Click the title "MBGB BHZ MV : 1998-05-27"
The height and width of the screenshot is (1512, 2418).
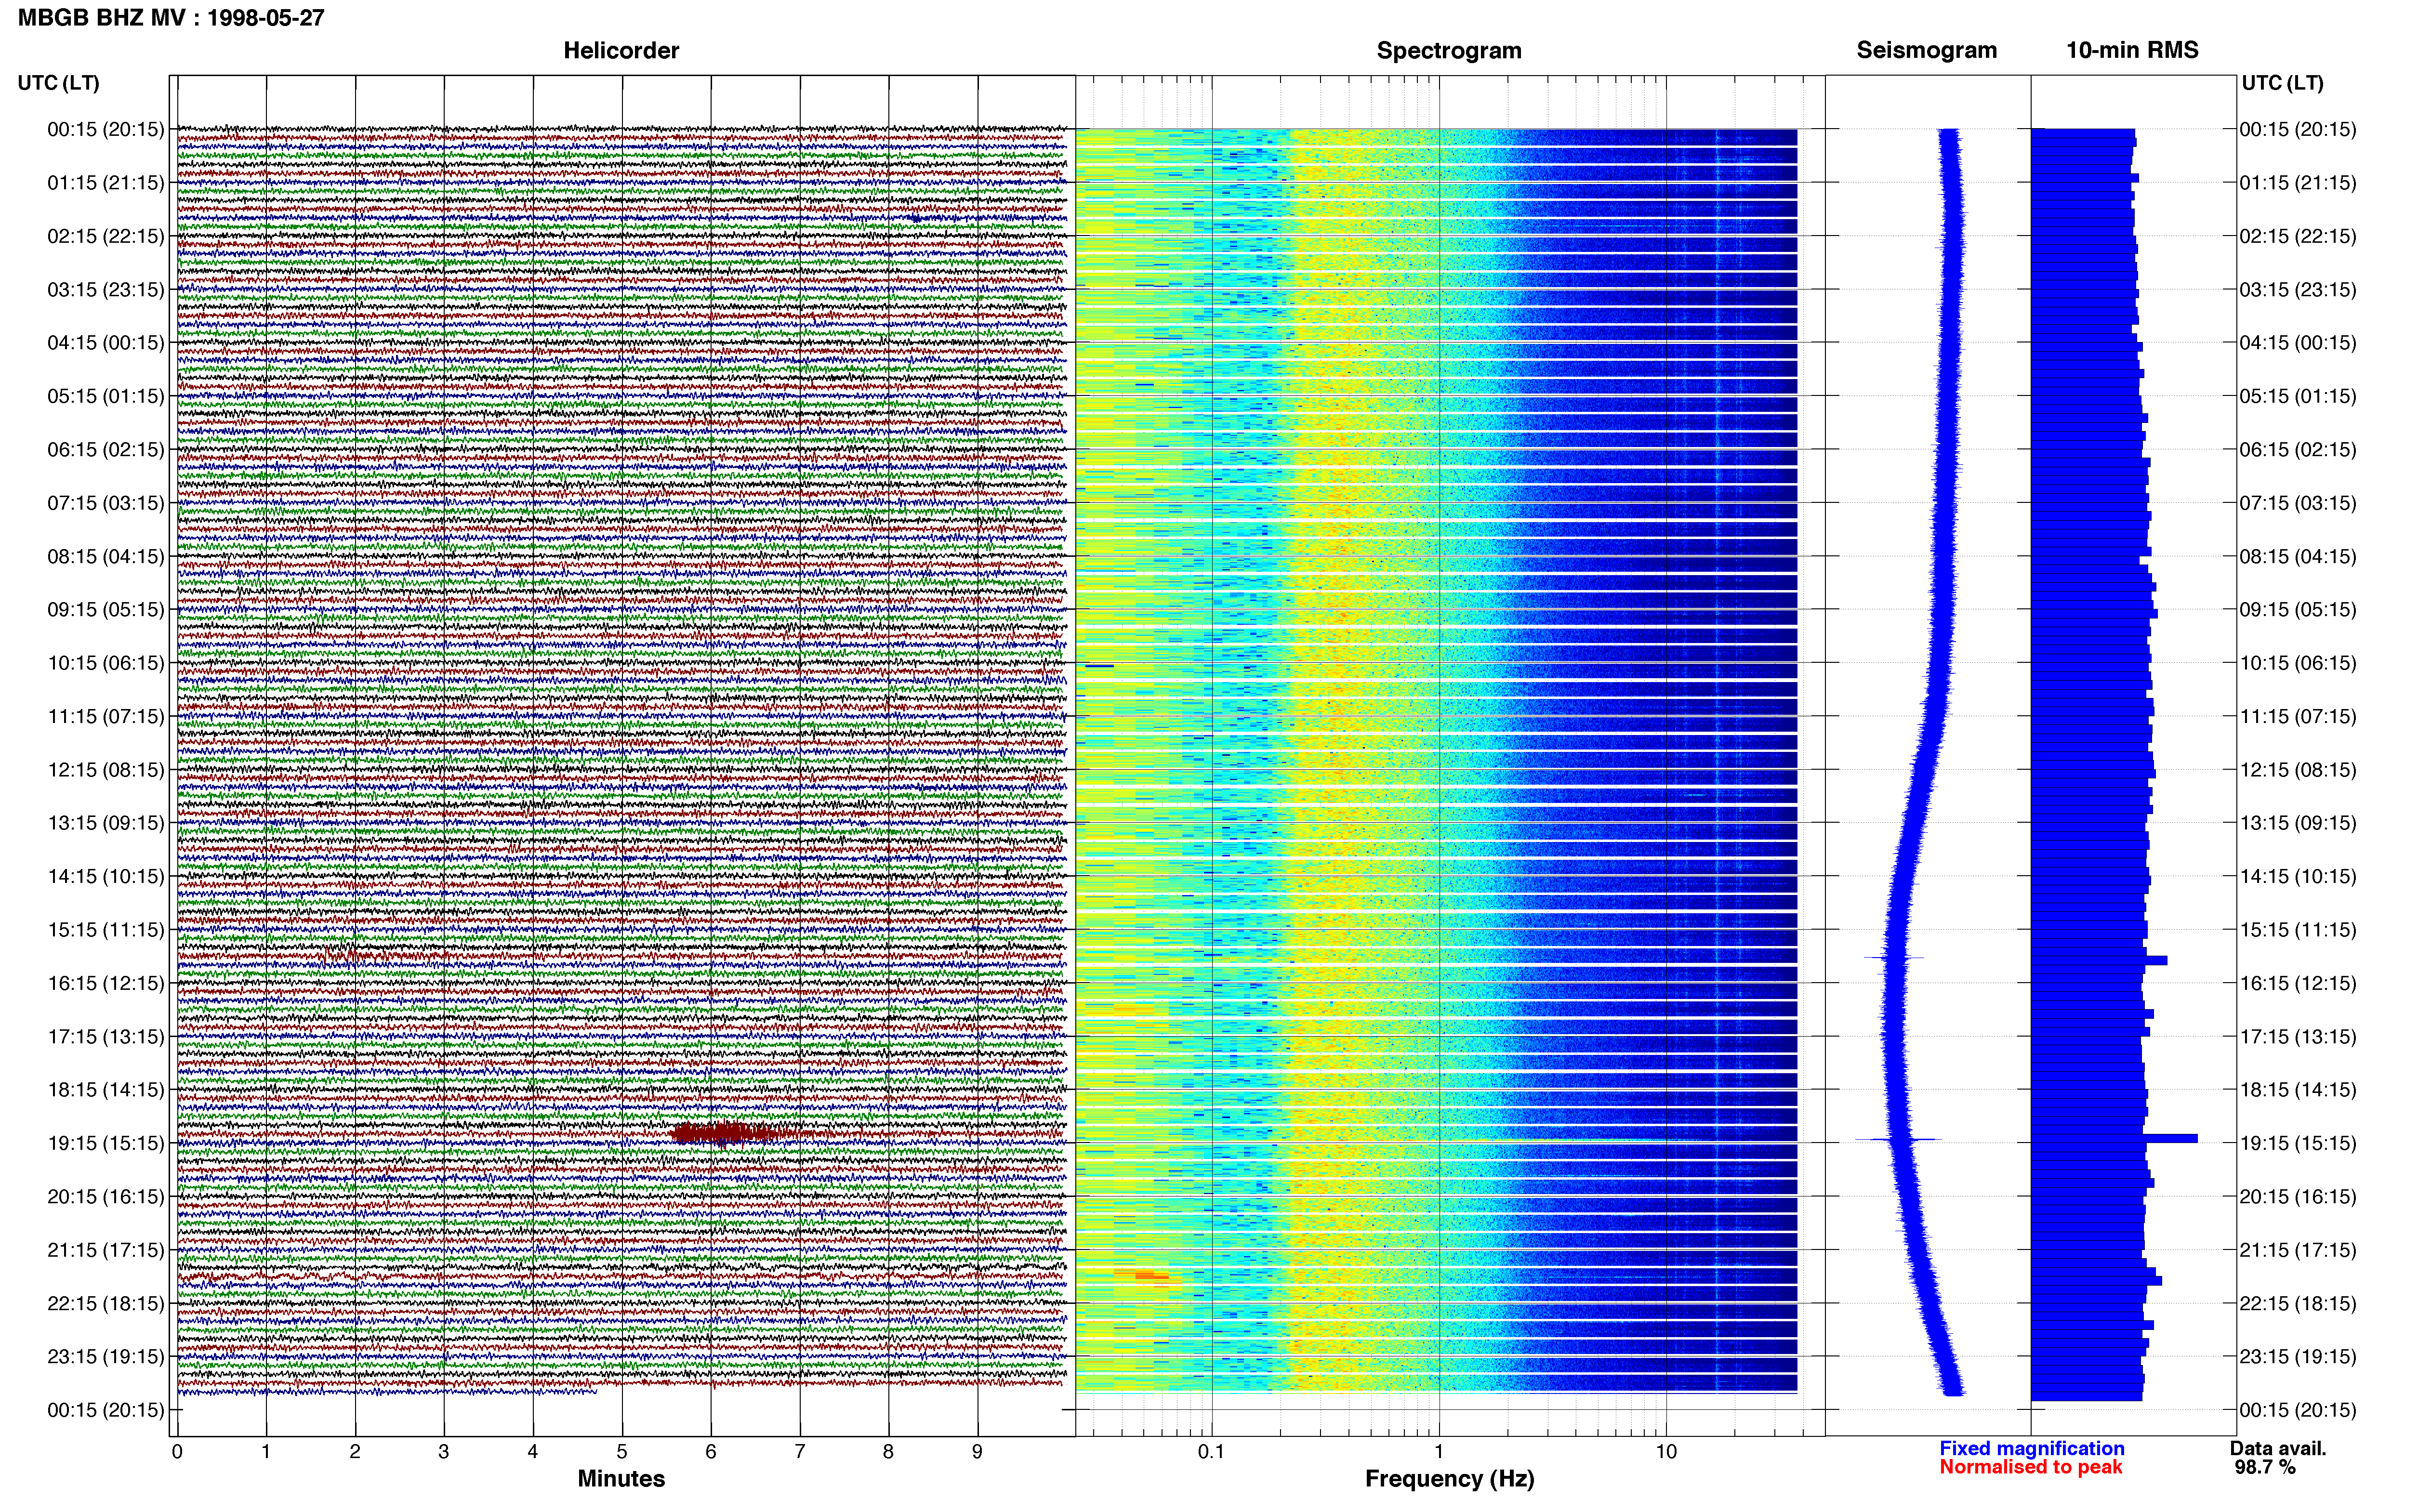(171, 17)
